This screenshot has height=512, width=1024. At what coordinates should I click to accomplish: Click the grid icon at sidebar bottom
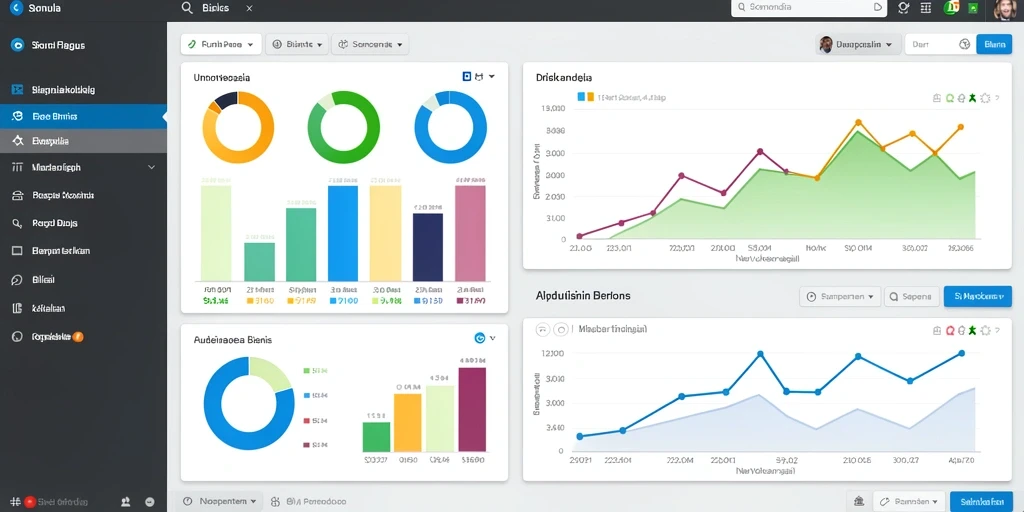point(15,502)
